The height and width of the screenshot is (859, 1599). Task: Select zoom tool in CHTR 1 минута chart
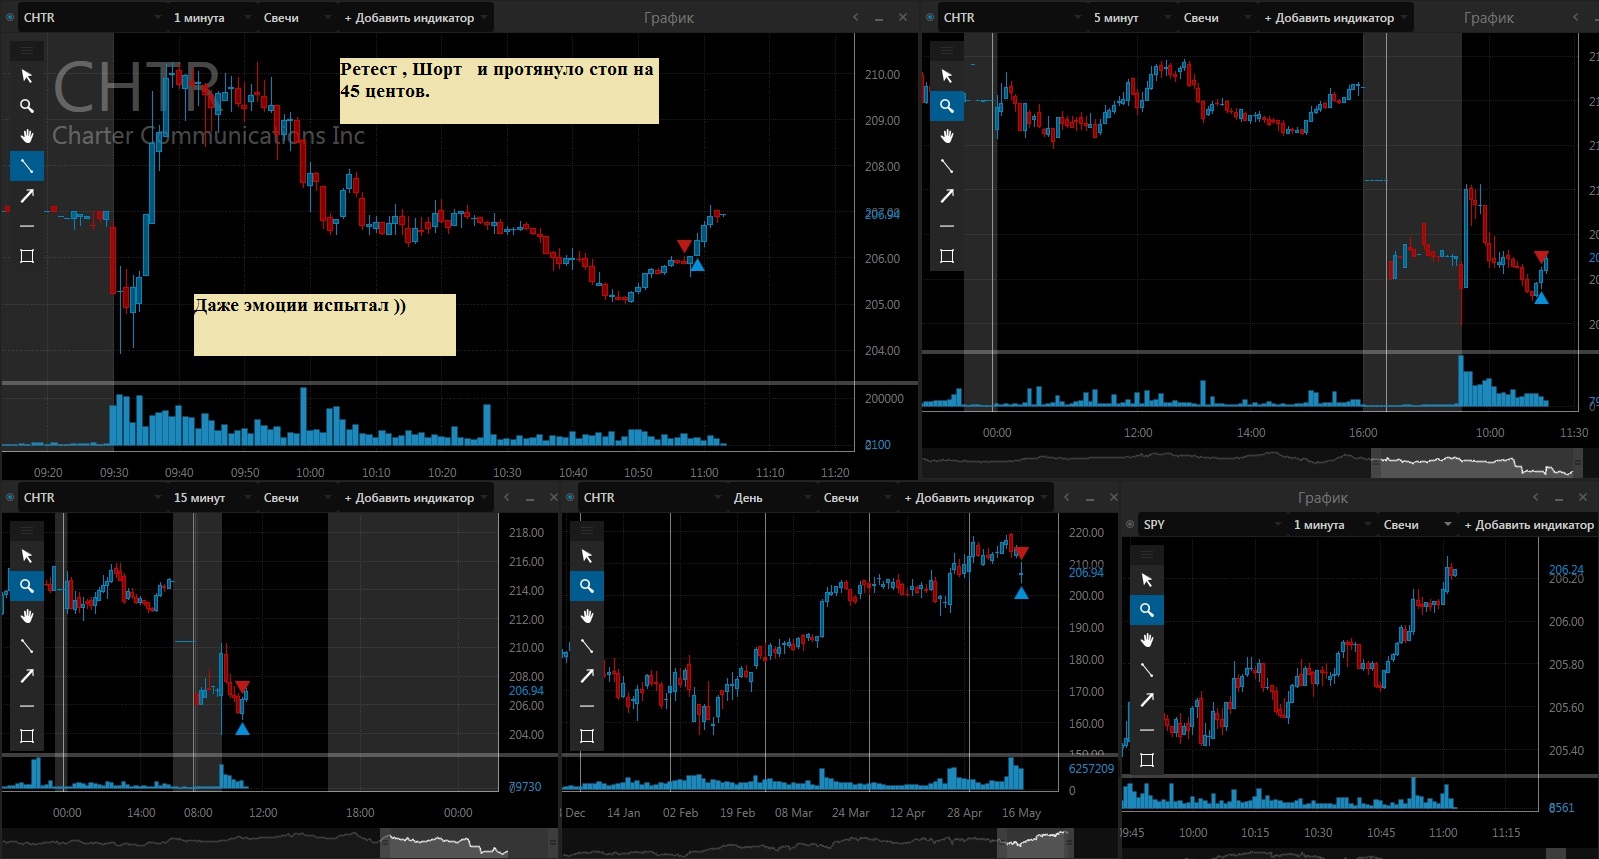pos(27,106)
